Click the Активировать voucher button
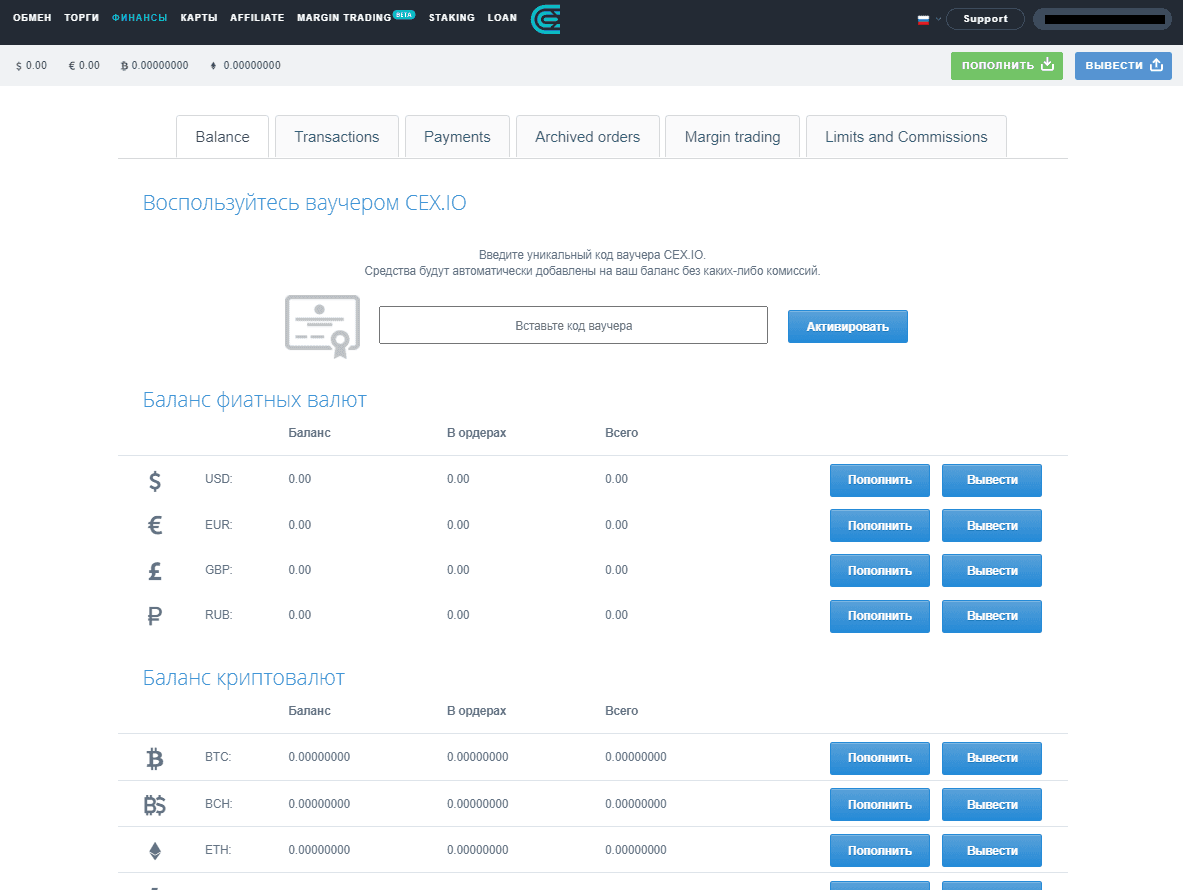The width and height of the screenshot is (1183, 890). coord(848,327)
